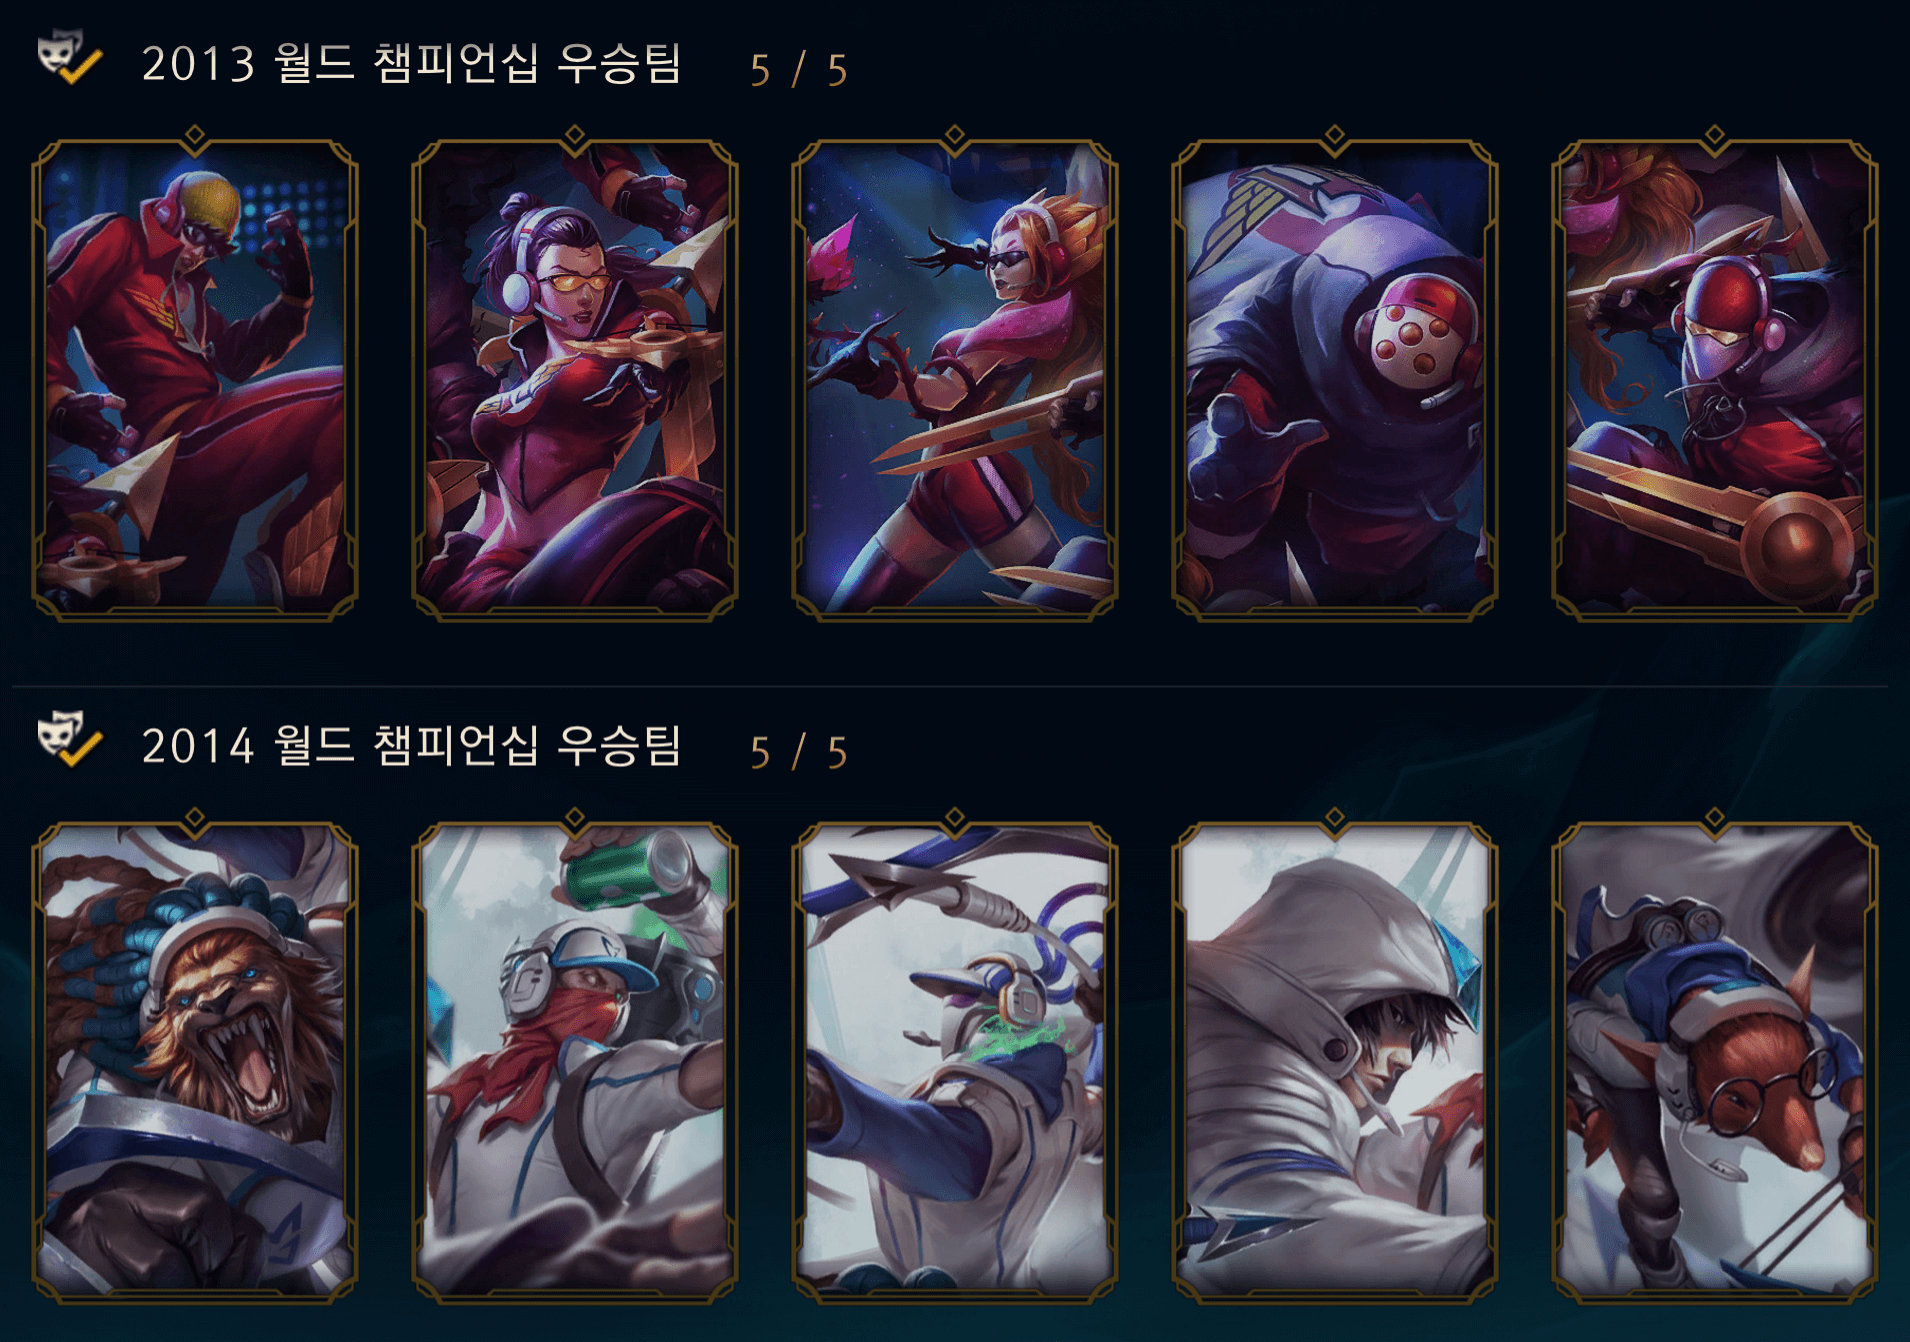This screenshot has height=1342, width=1910.
Task: Select the SSW Thresh skin card
Action: pos(955,1062)
